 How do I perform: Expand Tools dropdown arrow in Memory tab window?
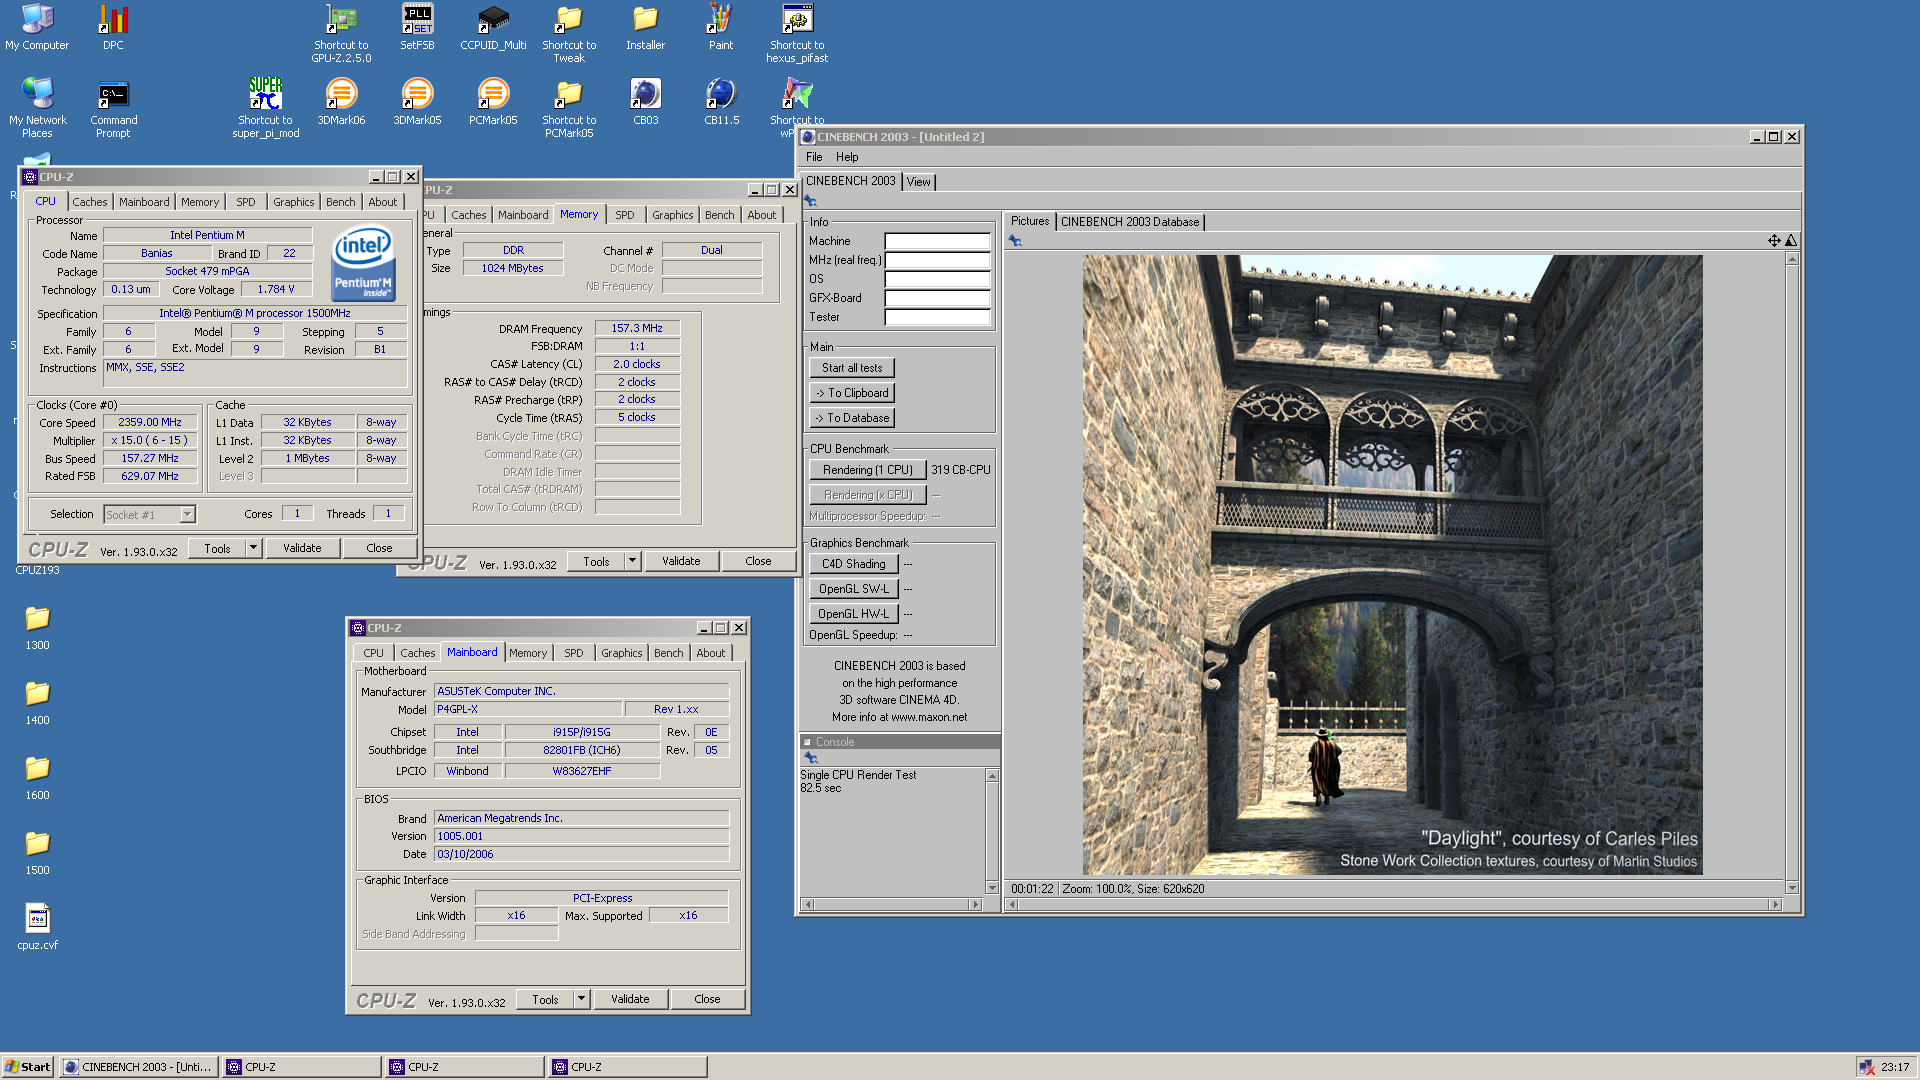[632, 561]
